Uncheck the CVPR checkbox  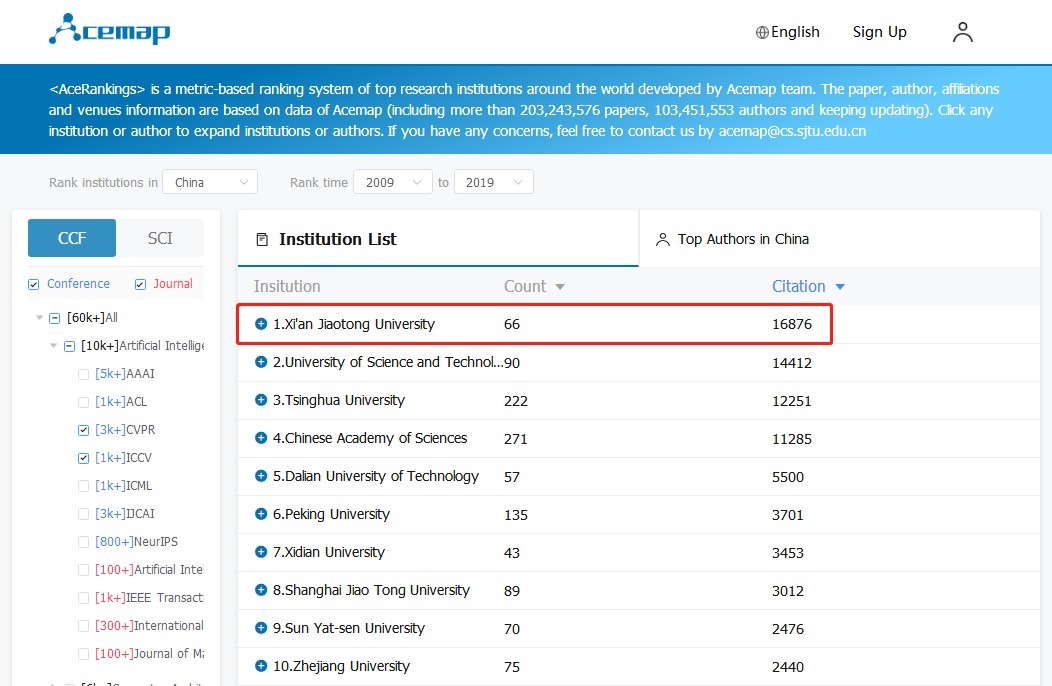pos(84,430)
